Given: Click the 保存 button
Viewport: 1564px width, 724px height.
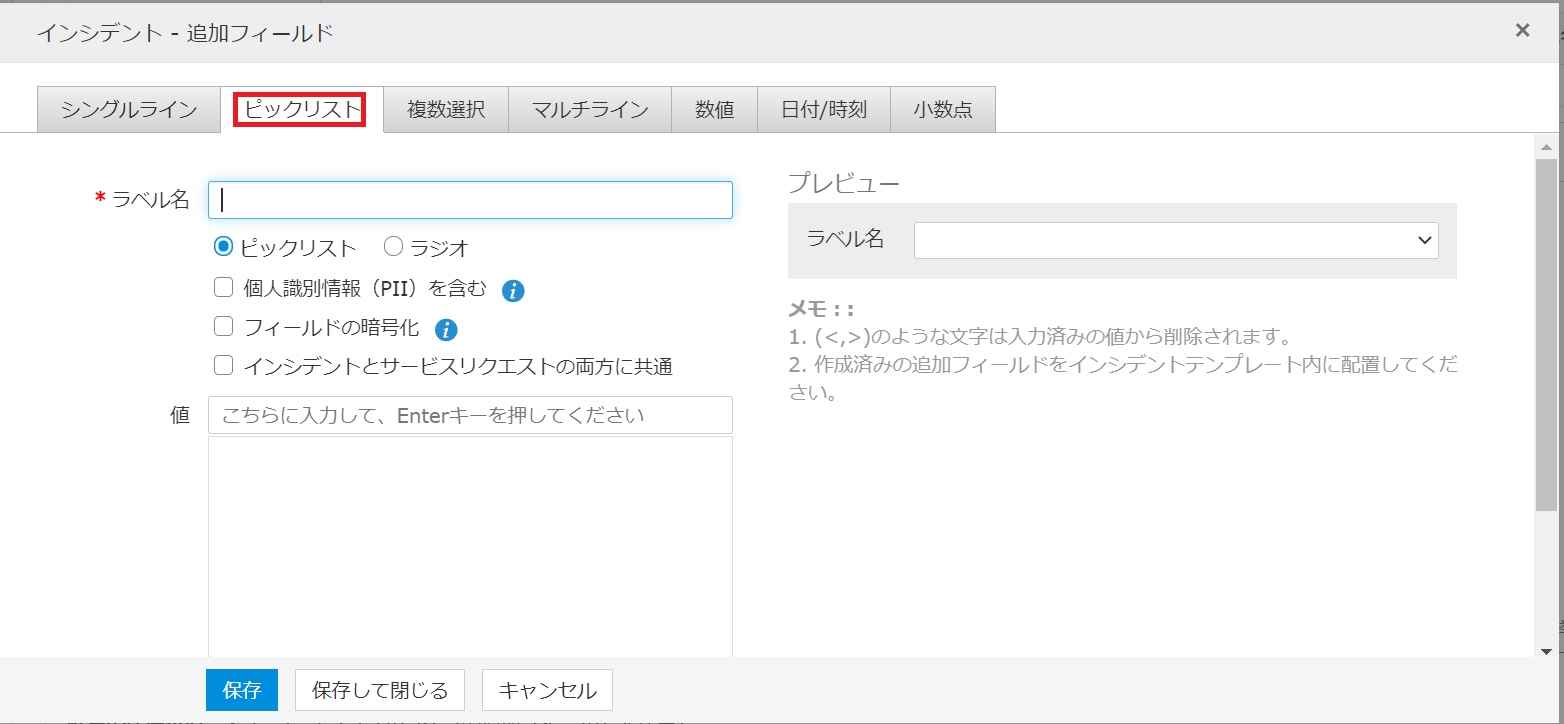Looking at the screenshot, I should (242, 690).
